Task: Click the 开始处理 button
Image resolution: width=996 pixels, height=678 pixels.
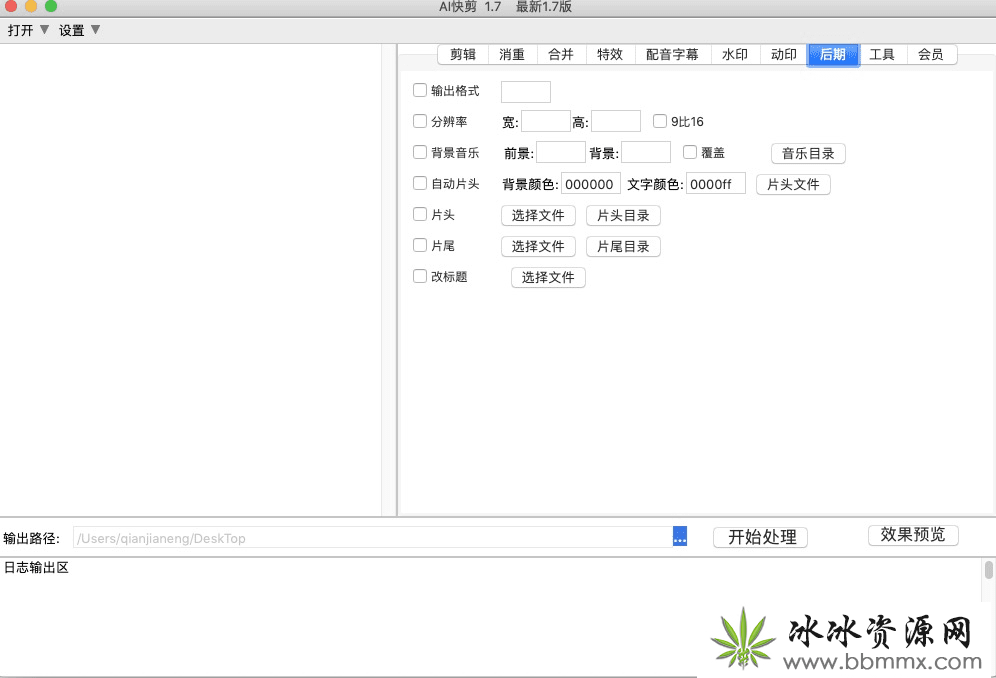Action: (x=760, y=538)
